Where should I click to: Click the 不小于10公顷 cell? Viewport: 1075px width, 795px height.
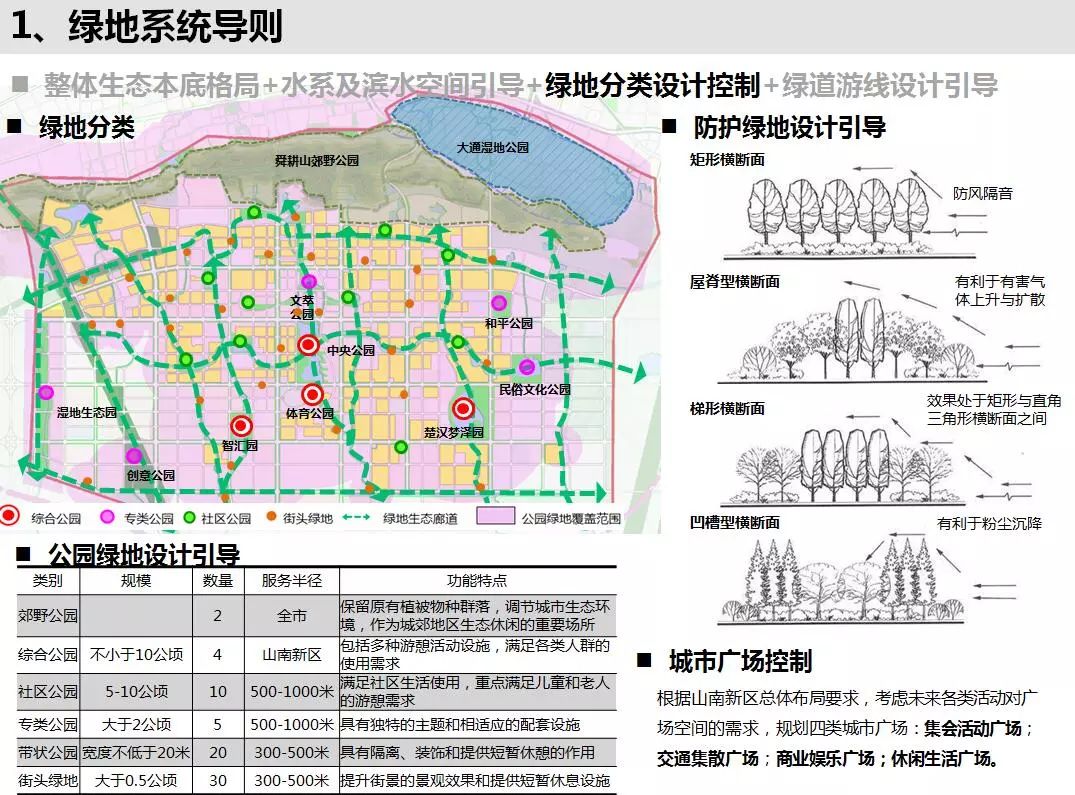click(136, 655)
